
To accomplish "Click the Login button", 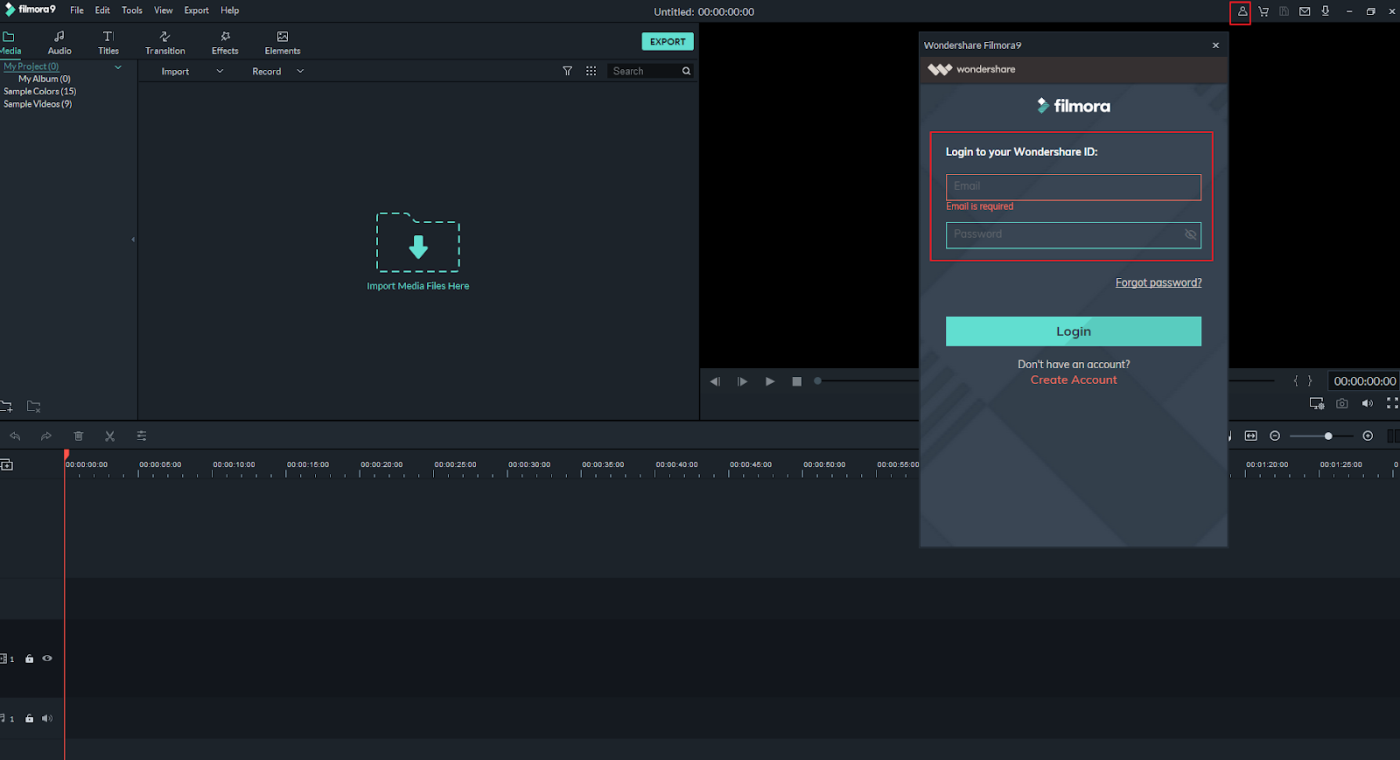I will point(1073,331).
